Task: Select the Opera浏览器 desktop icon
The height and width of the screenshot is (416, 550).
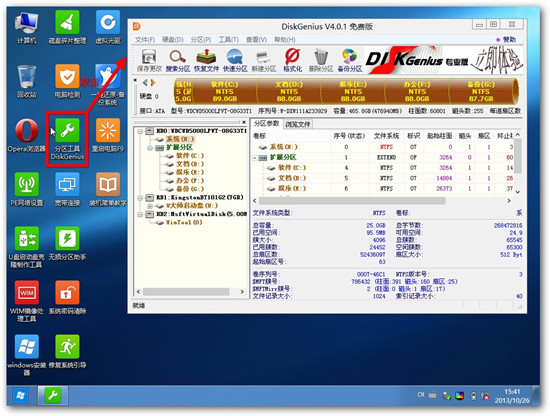Action: (27, 135)
